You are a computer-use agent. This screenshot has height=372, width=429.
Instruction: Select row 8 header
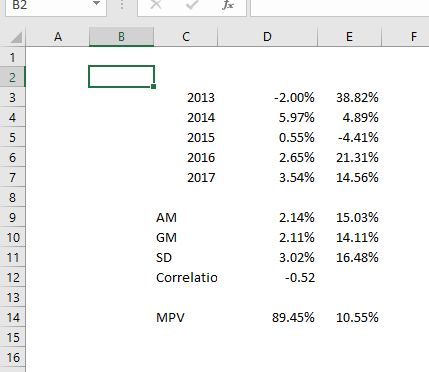[x=13, y=197]
